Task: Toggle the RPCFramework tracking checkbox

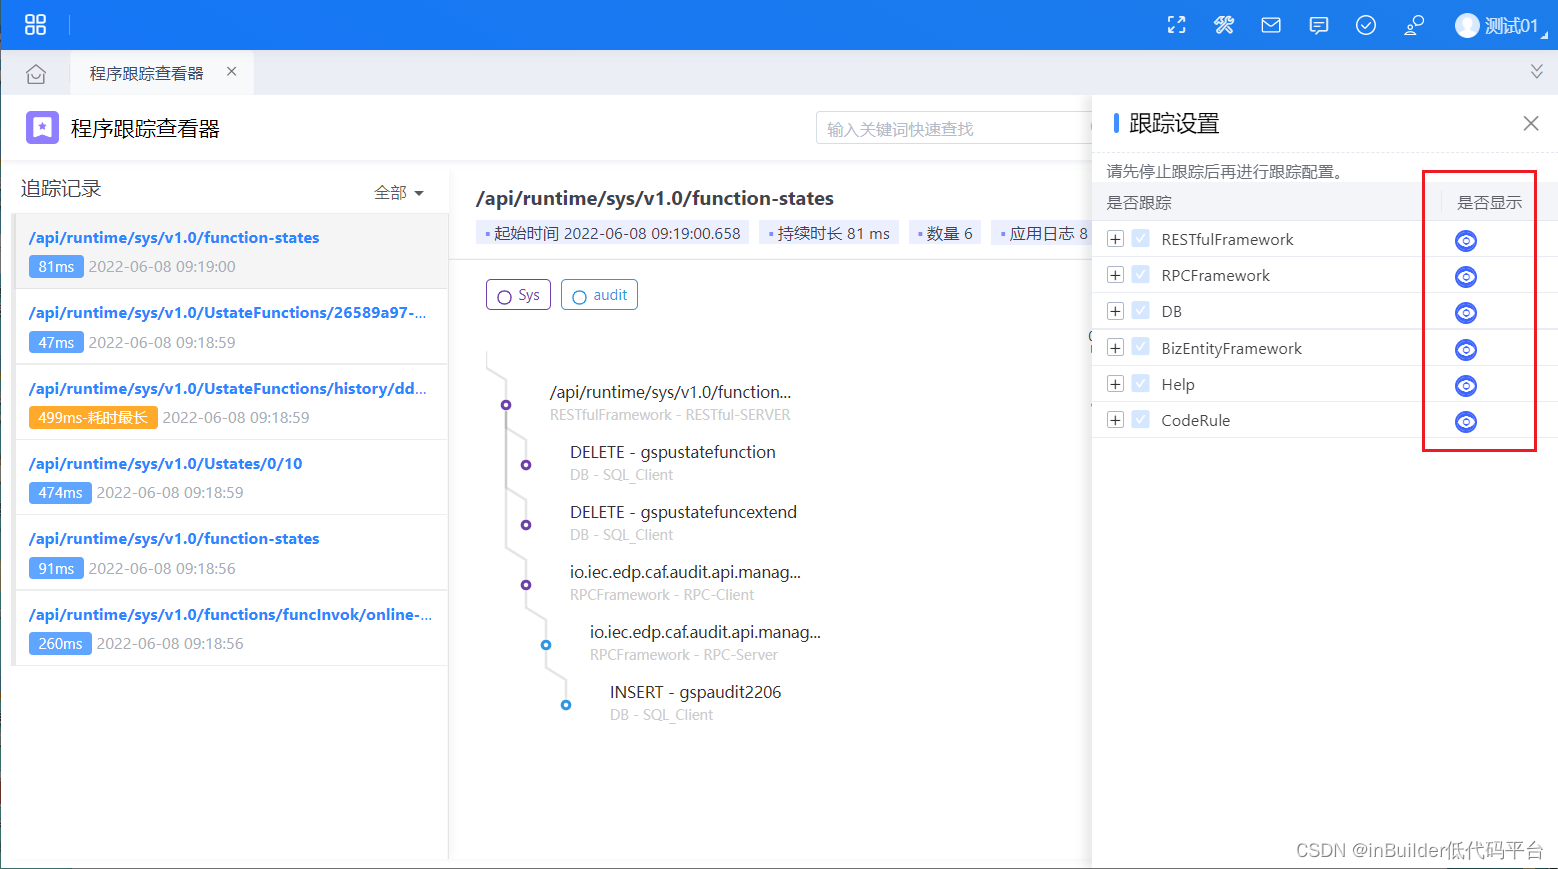Action: tap(1140, 276)
